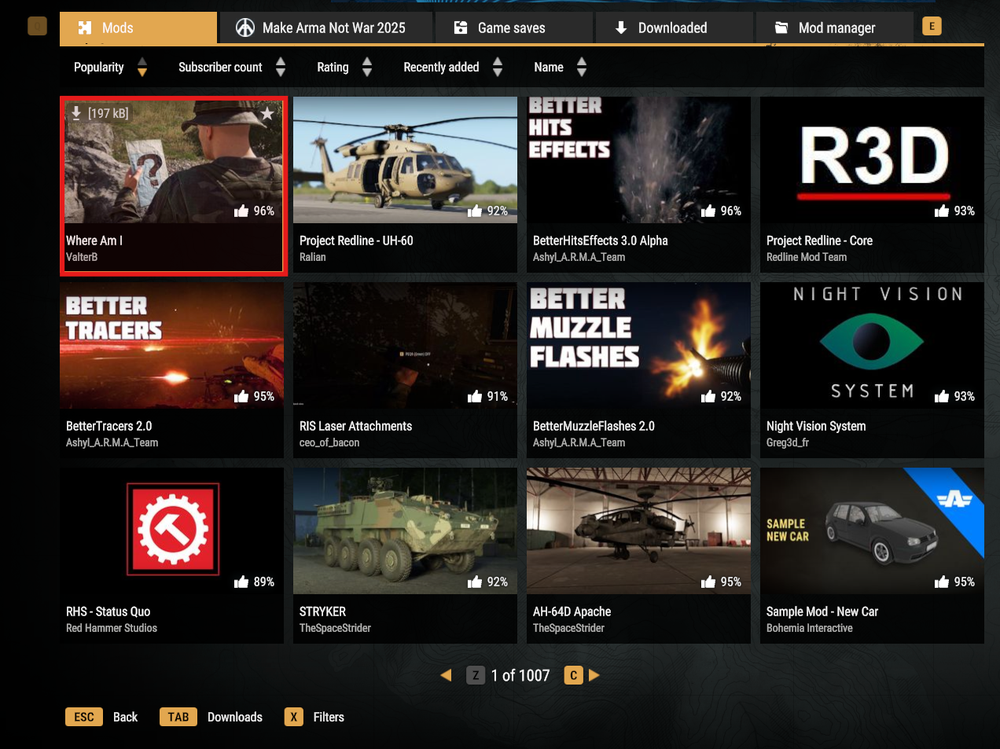
Task: Click thumbs-up icon on Night Vision System
Action: click(x=941, y=396)
